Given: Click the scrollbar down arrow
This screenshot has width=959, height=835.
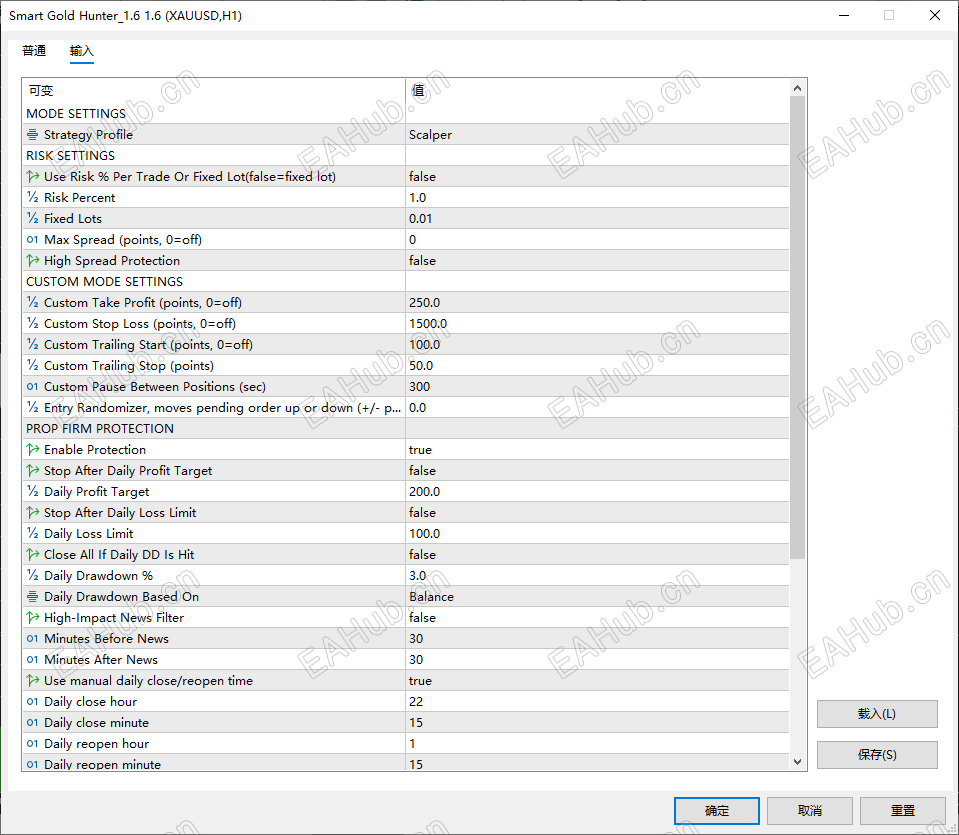Looking at the screenshot, I should pyautogui.click(x=797, y=762).
